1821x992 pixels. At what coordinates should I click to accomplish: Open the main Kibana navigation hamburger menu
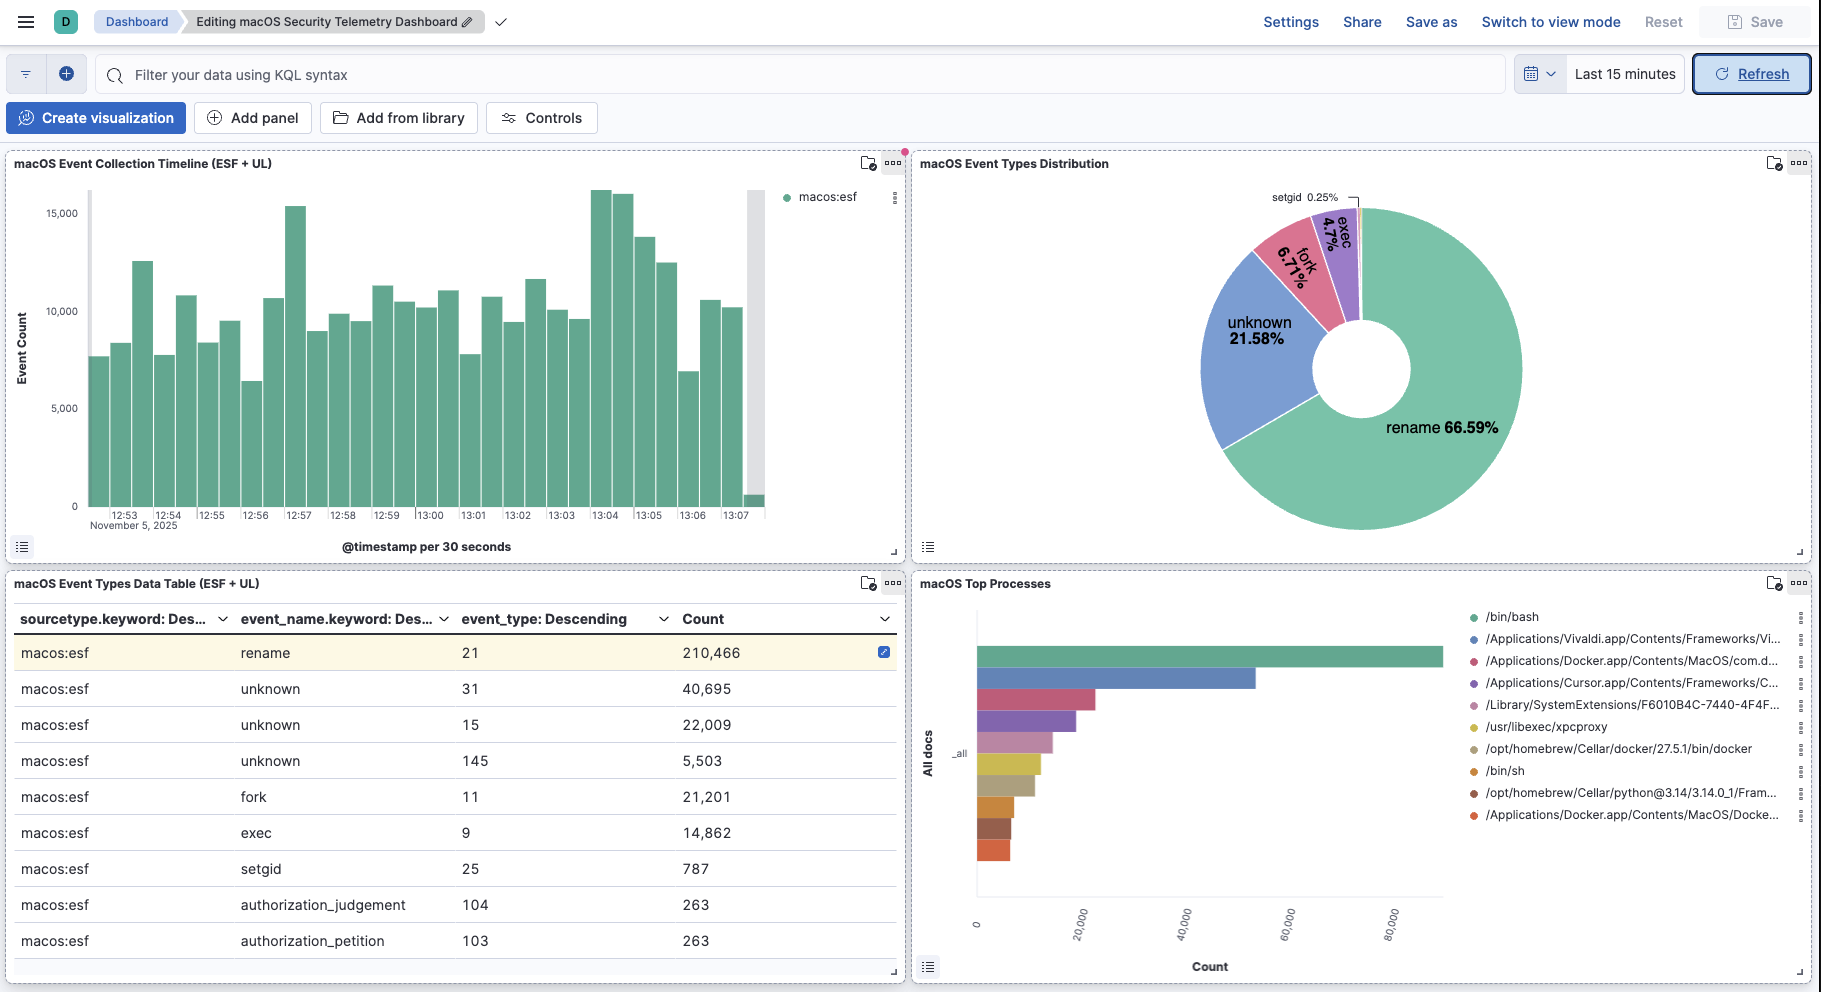click(x=25, y=21)
